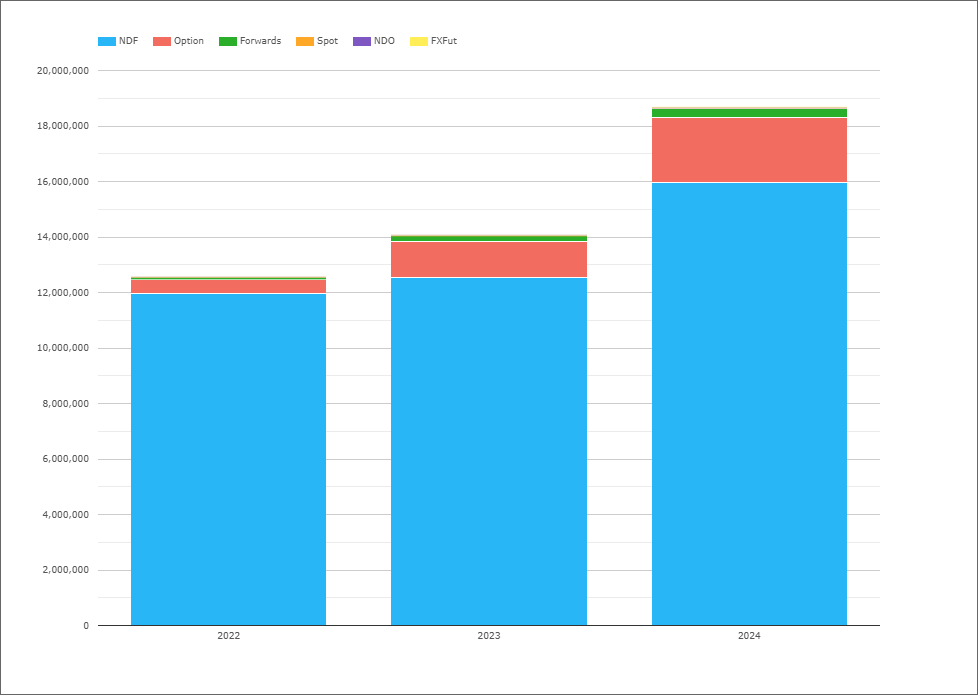Click the 2023 Option red bar segment
The width and height of the screenshot is (978, 695).
(489, 259)
